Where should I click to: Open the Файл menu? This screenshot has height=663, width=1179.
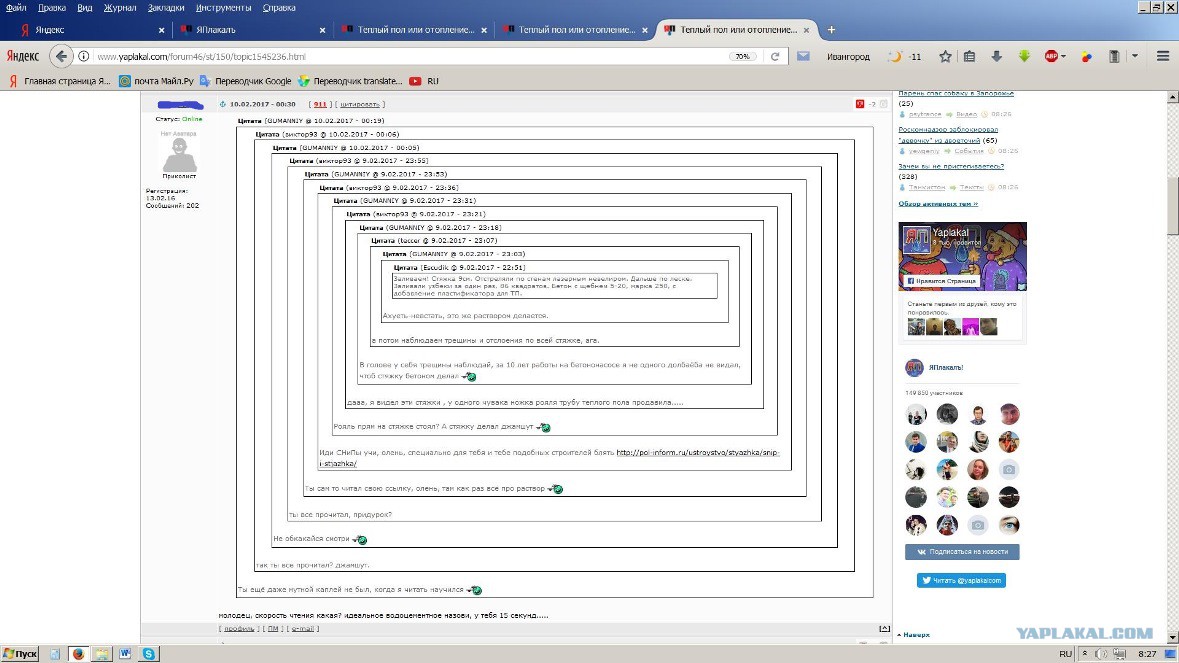16,8
